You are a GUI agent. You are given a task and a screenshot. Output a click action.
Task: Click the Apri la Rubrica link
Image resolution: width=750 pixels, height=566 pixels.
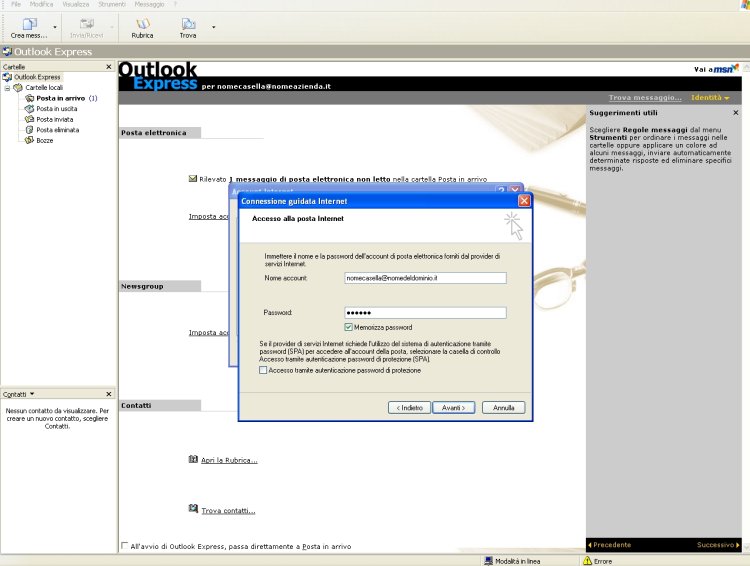pyautogui.click(x=229, y=460)
